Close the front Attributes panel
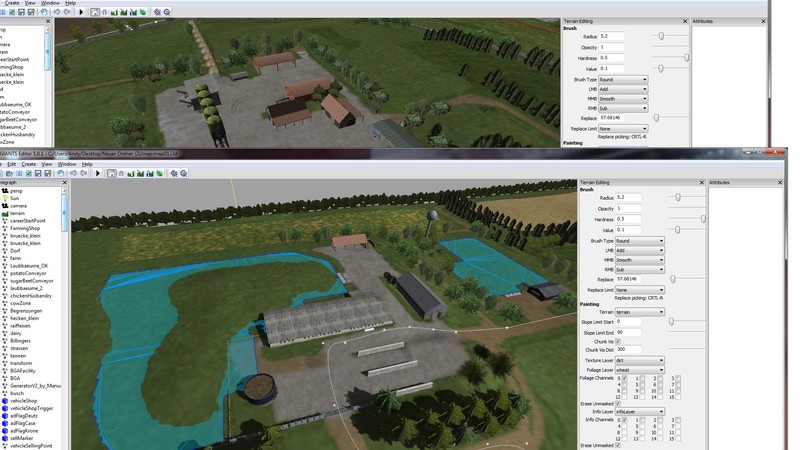This screenshot has width=800, height=450. (780, 182)
